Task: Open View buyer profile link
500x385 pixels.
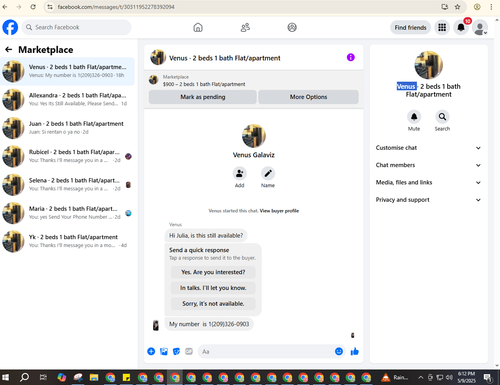Action: tap(279, 211)
